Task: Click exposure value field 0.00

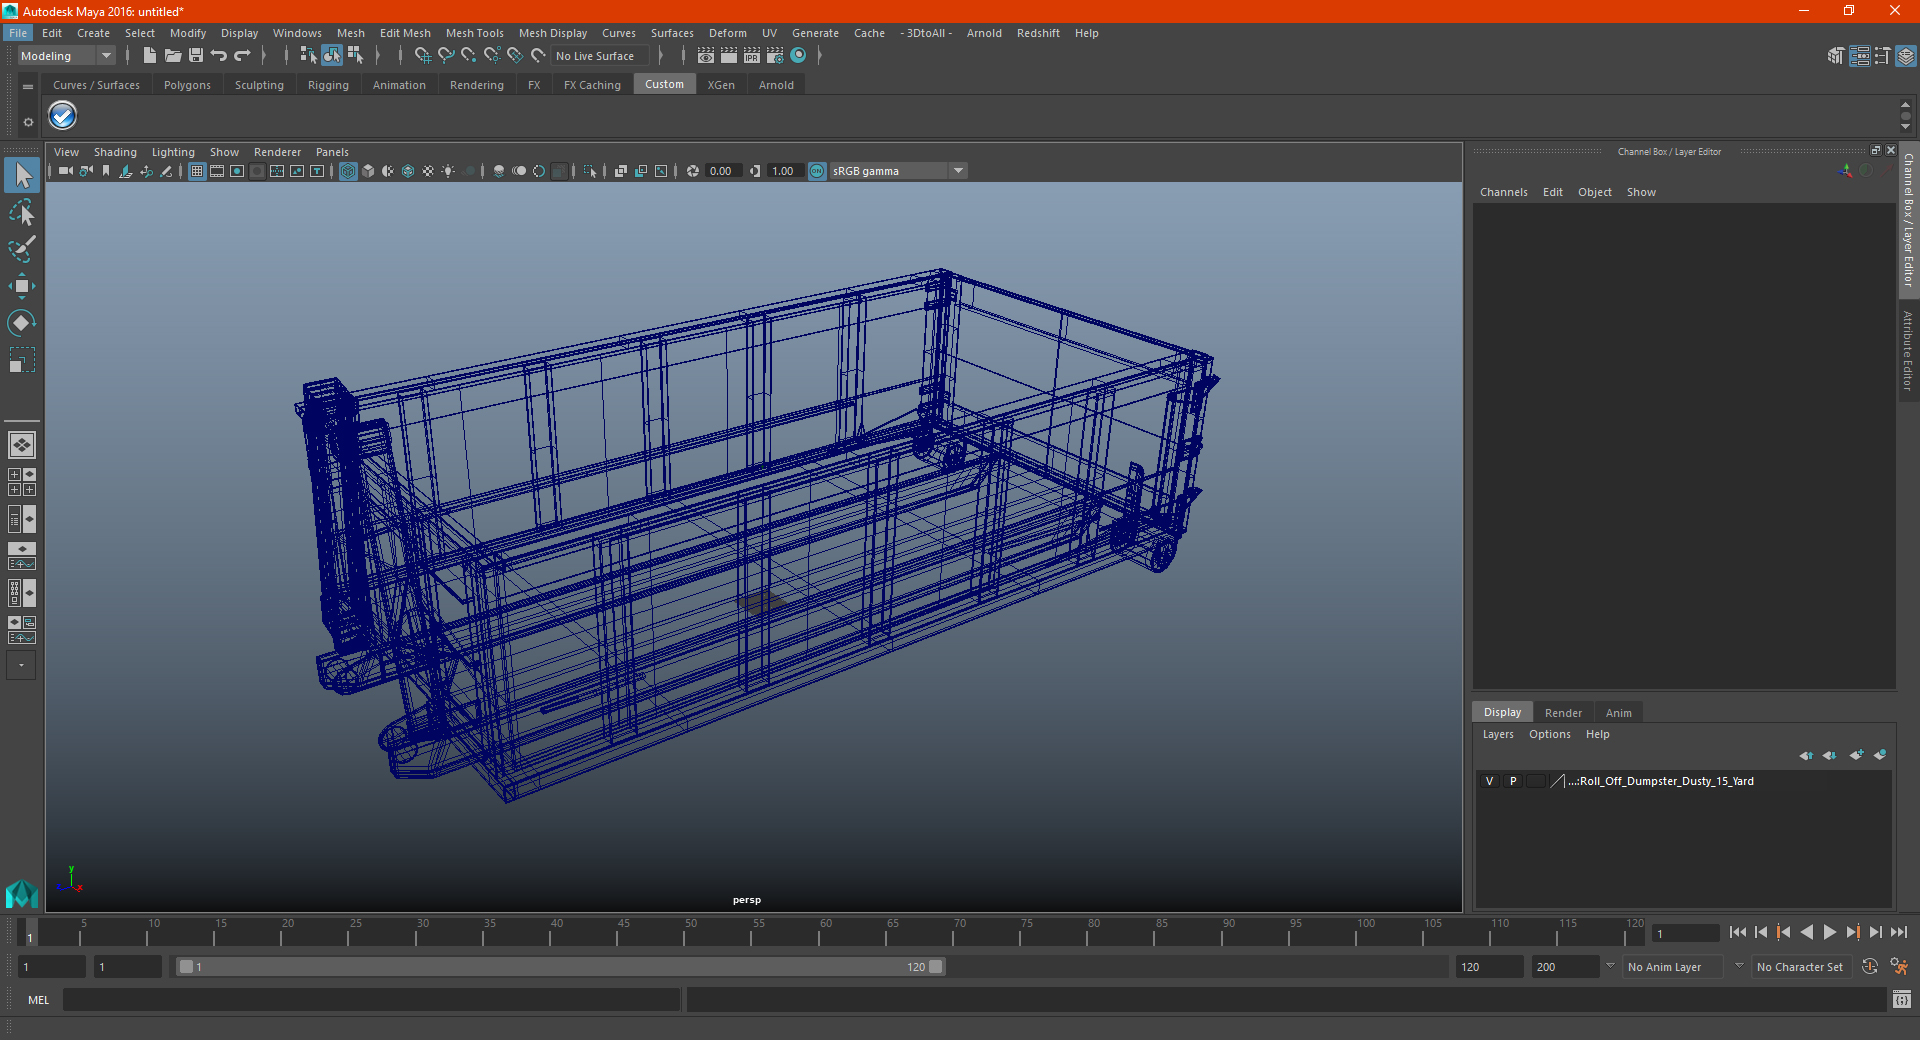Action: point(724,171)
